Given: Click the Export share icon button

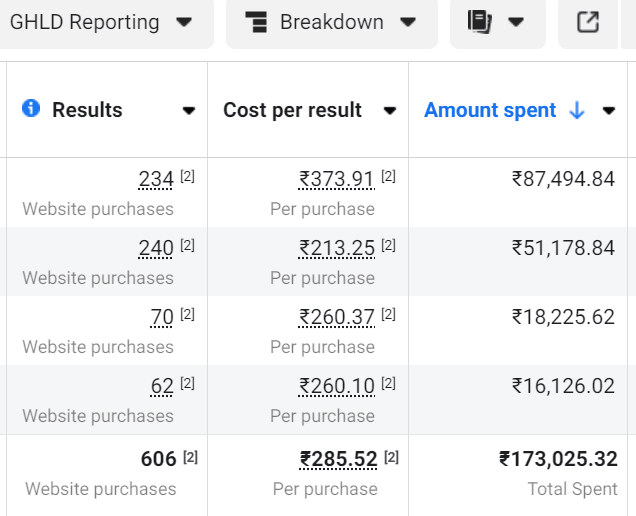Looking at the screenshot, I should point(588,22).
